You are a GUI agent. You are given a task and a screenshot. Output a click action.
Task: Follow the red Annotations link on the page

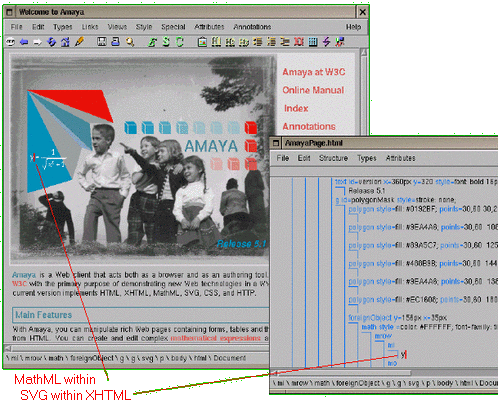[x=309, y=126]
